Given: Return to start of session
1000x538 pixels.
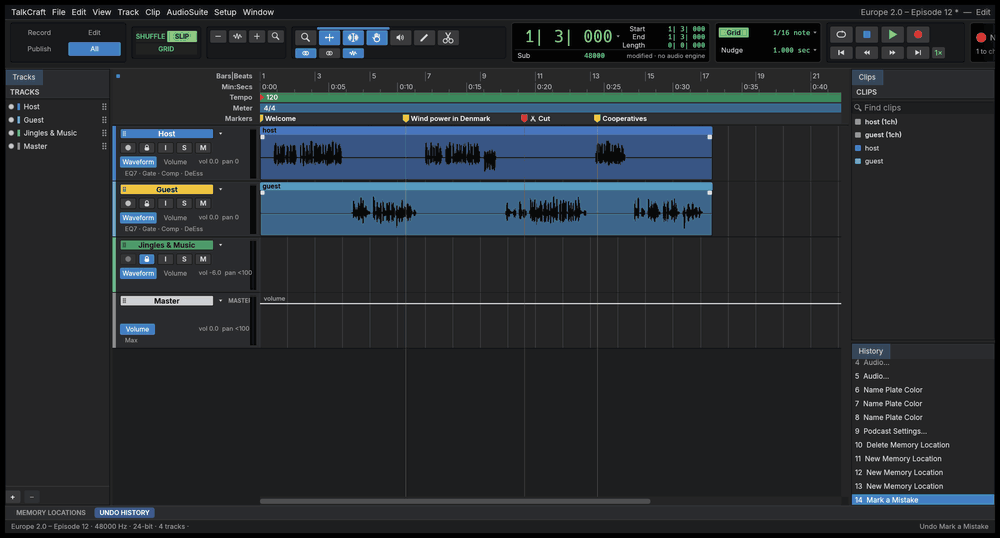Looking at the screenshot, I should pos(841,52).
